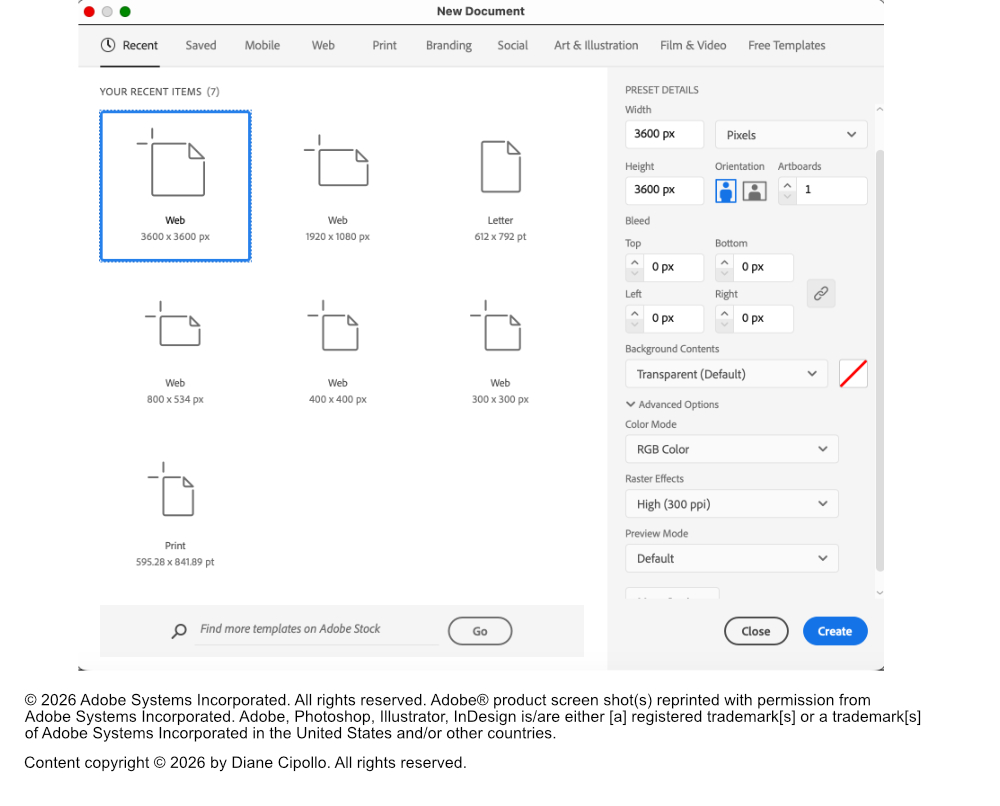Click the scroll up arrow in preset details

879,110
